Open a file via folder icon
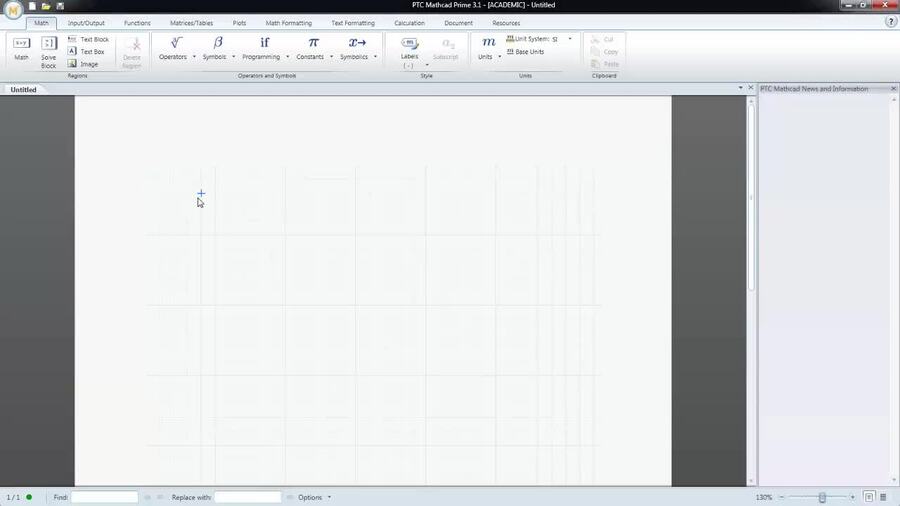The width and height of the screenshot is (900, 506). click(46, 6)
